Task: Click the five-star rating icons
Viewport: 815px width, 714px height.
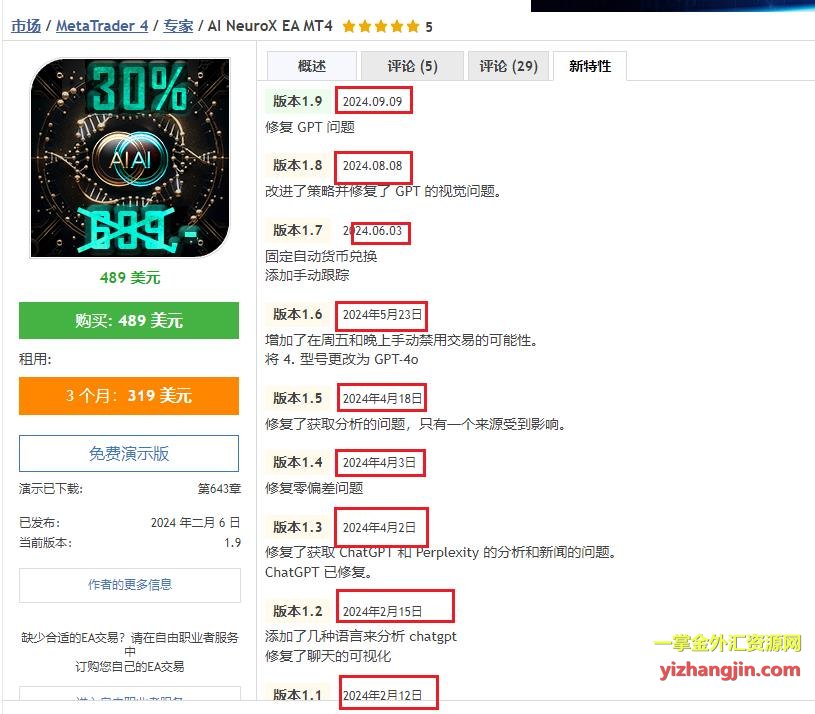Action: coord(381,27)
